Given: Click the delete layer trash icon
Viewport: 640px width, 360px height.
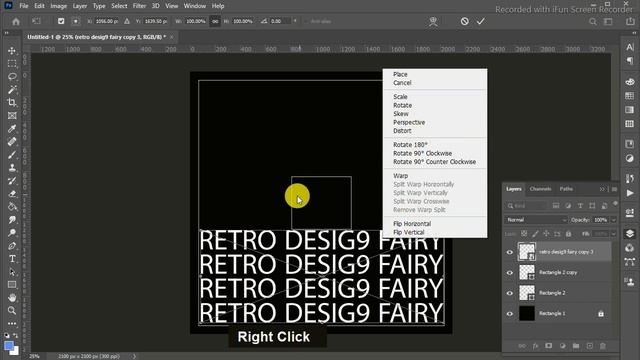Looking at the screenshot, I should [x=602, y=346].
